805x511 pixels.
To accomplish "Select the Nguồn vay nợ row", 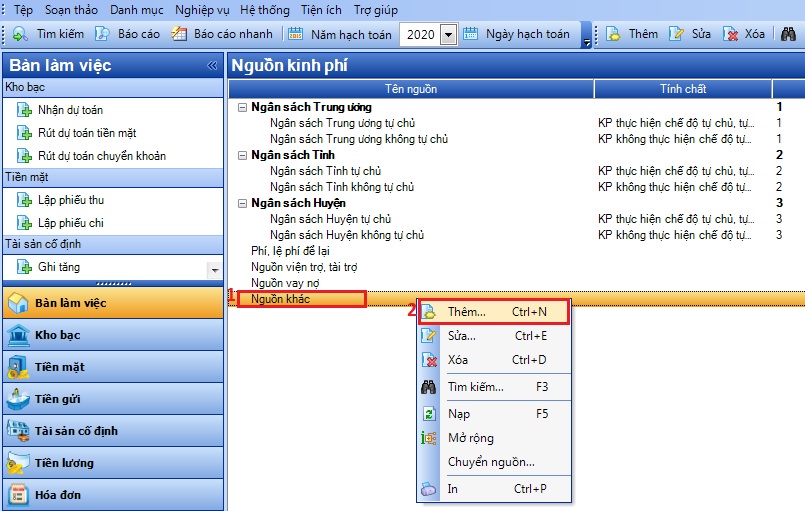I will click(516, 283).
